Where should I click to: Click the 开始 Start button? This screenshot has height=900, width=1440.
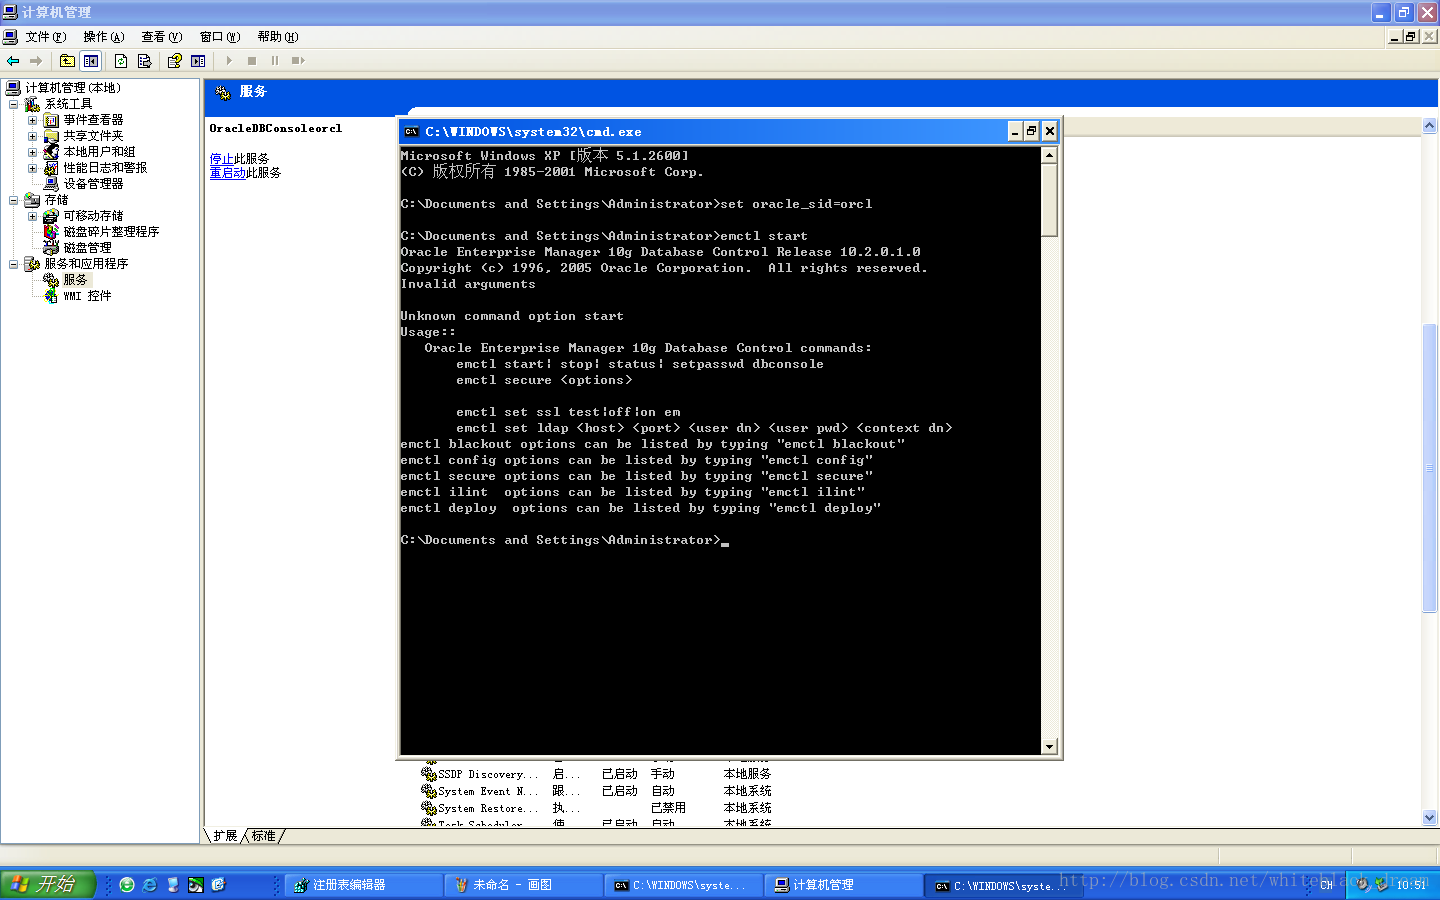pos(47,885)
